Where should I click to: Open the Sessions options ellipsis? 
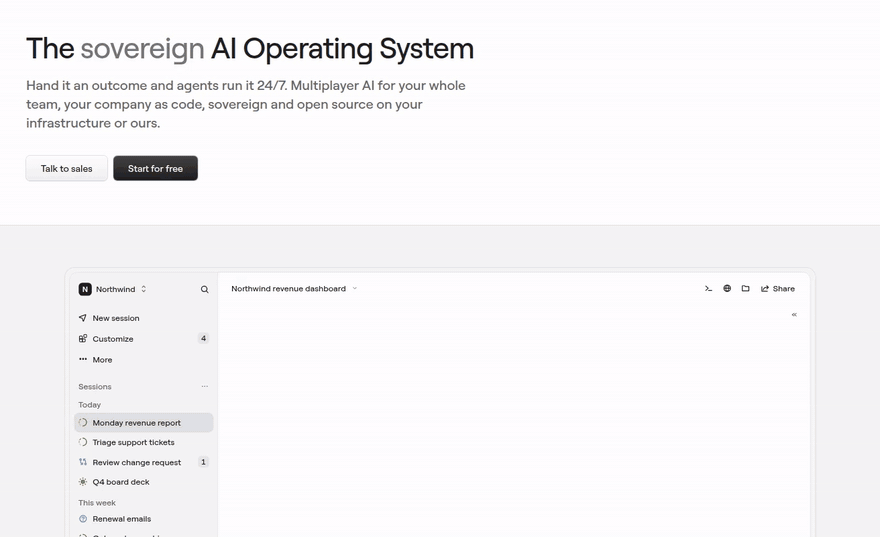pyautogui.click(x=205, y=387)
